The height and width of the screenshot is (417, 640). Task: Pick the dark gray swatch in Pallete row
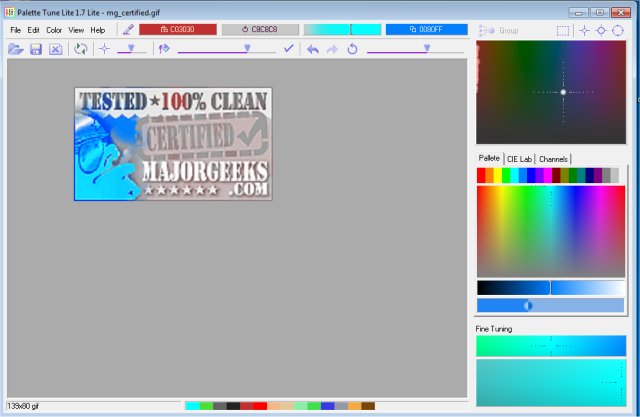coord(606,175)
